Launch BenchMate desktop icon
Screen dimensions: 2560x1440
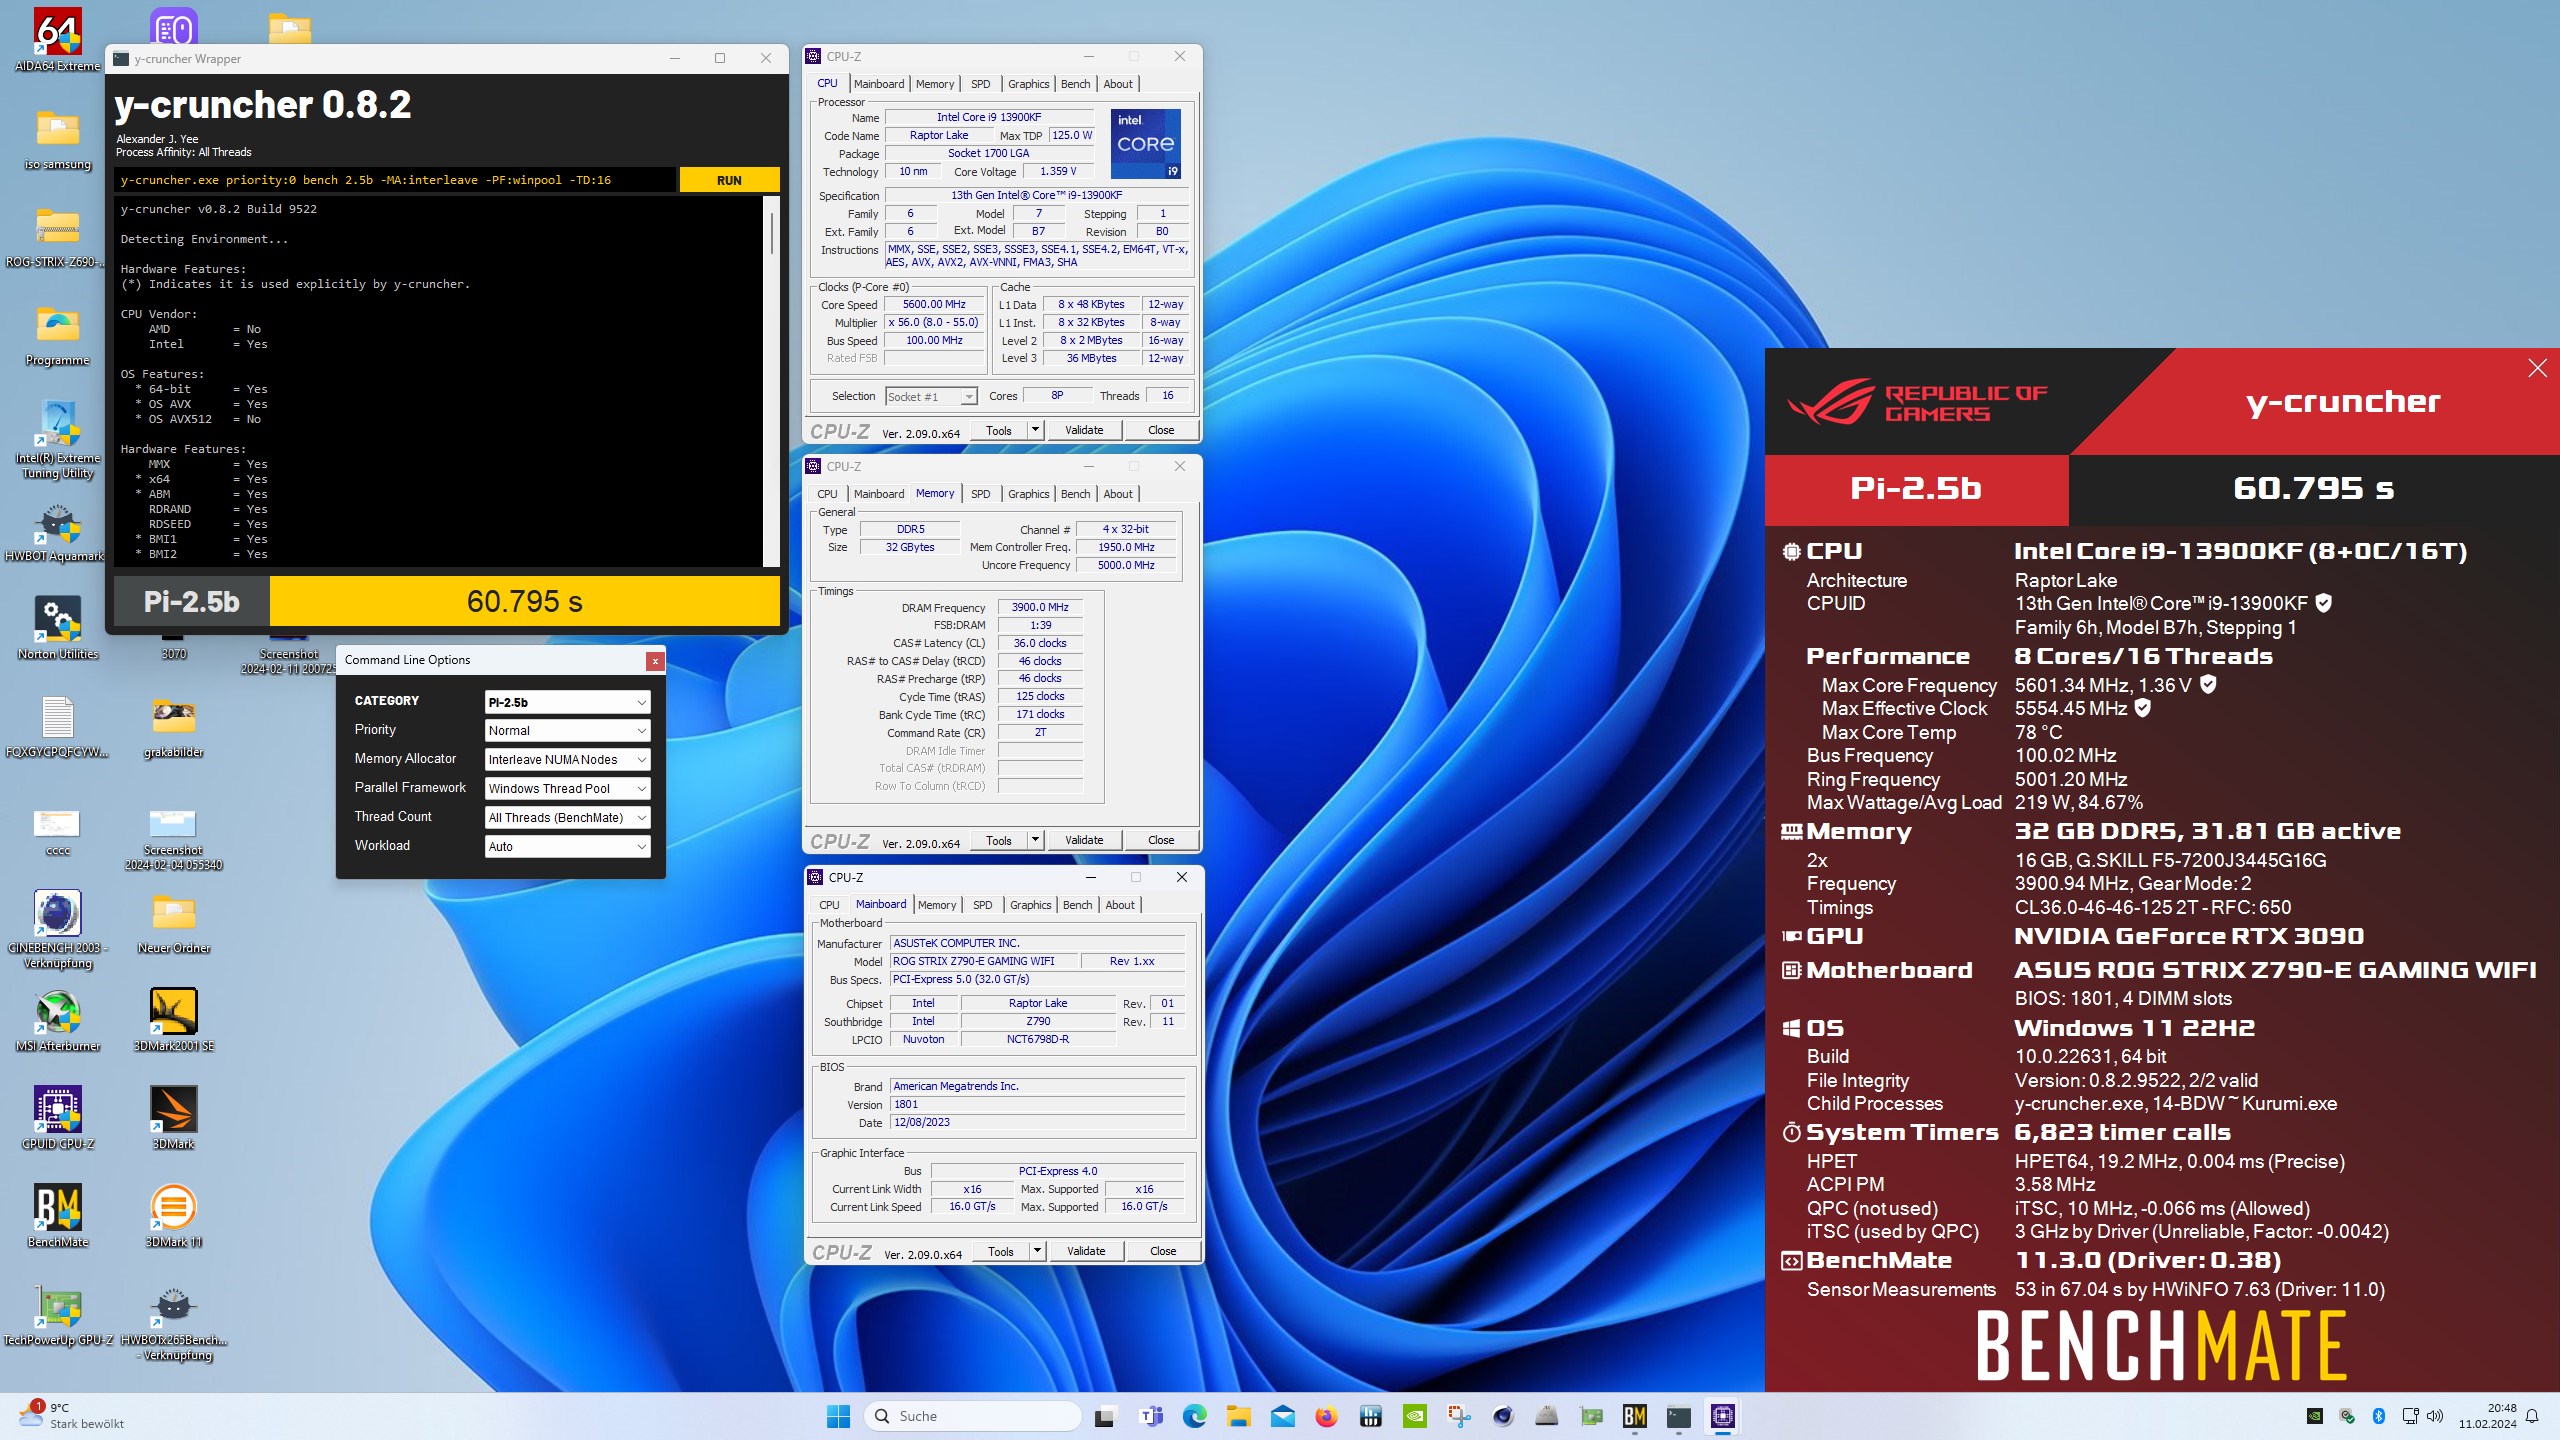[57, 1215]
